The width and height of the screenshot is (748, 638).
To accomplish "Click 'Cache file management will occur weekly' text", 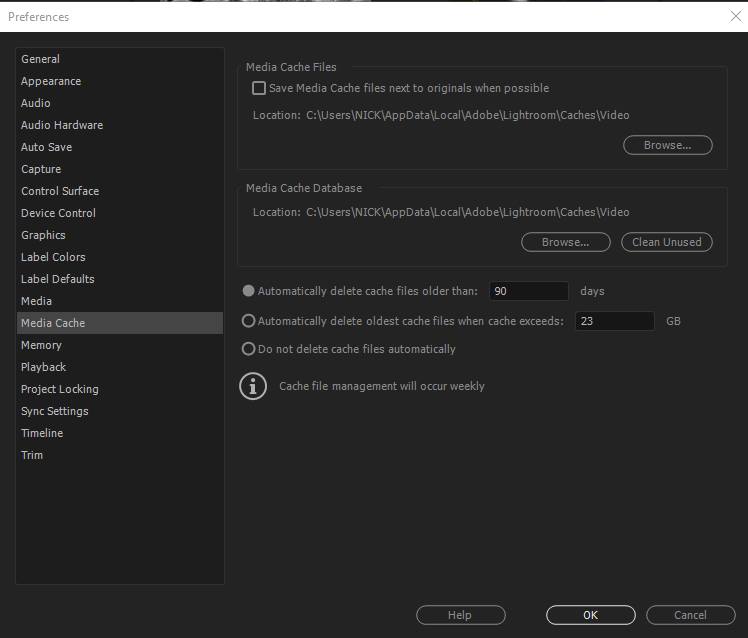I will 382,386.
